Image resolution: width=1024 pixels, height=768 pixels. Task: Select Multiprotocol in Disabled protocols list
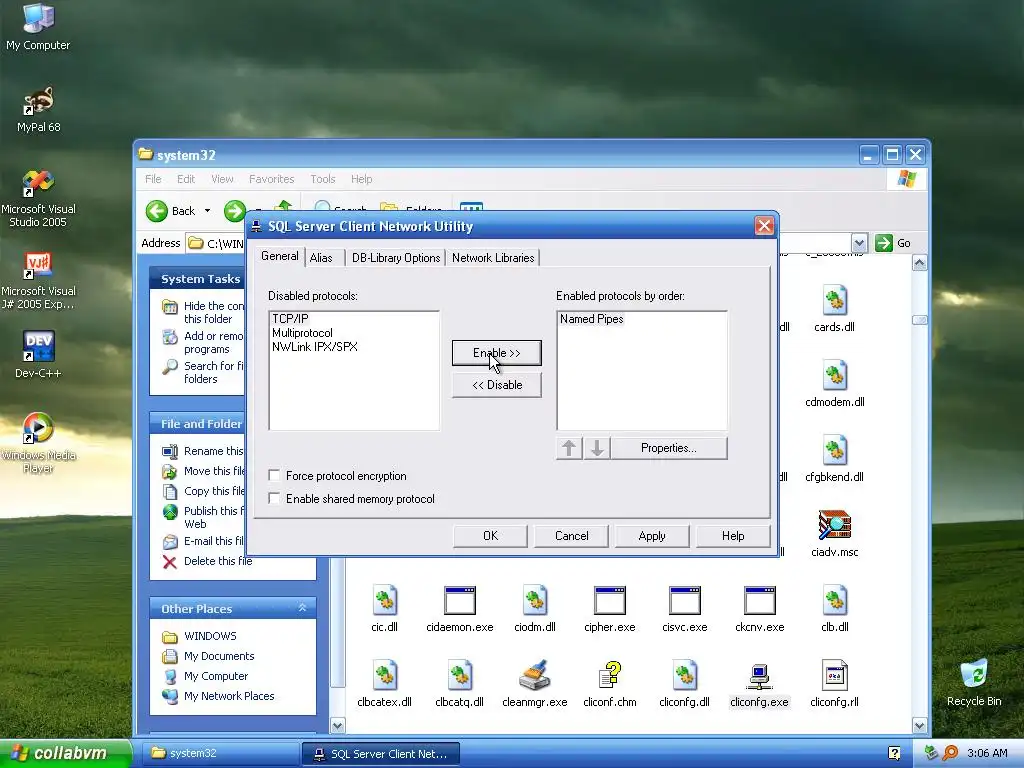pos(302,332)
